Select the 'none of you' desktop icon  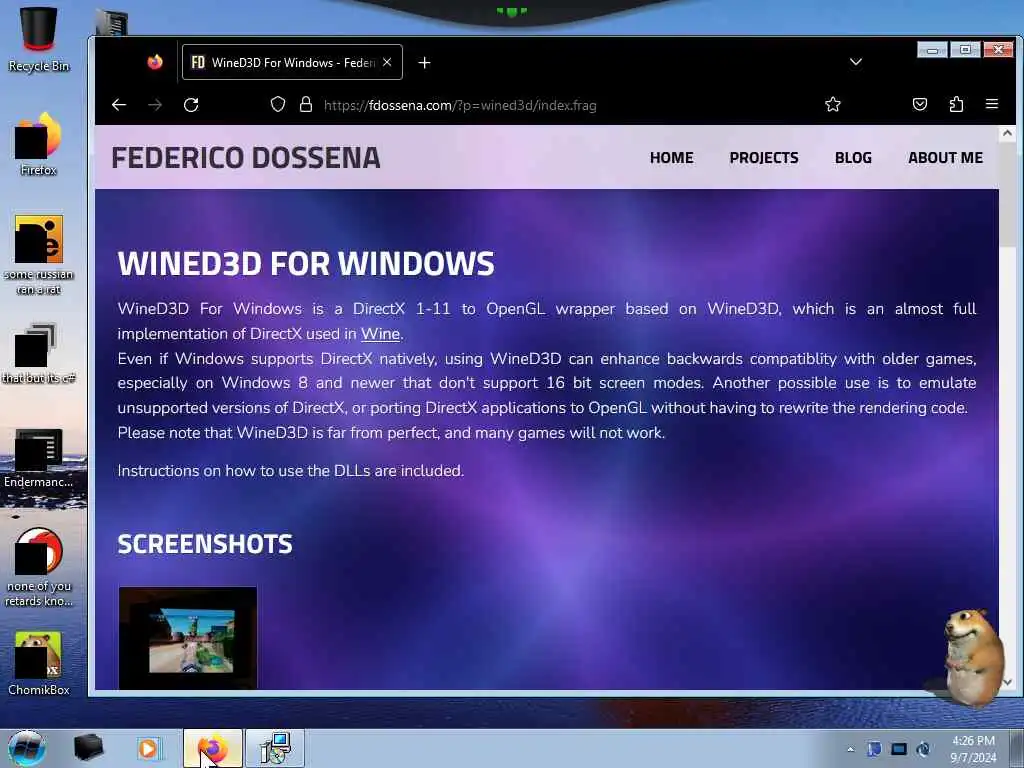click(39, 567)
